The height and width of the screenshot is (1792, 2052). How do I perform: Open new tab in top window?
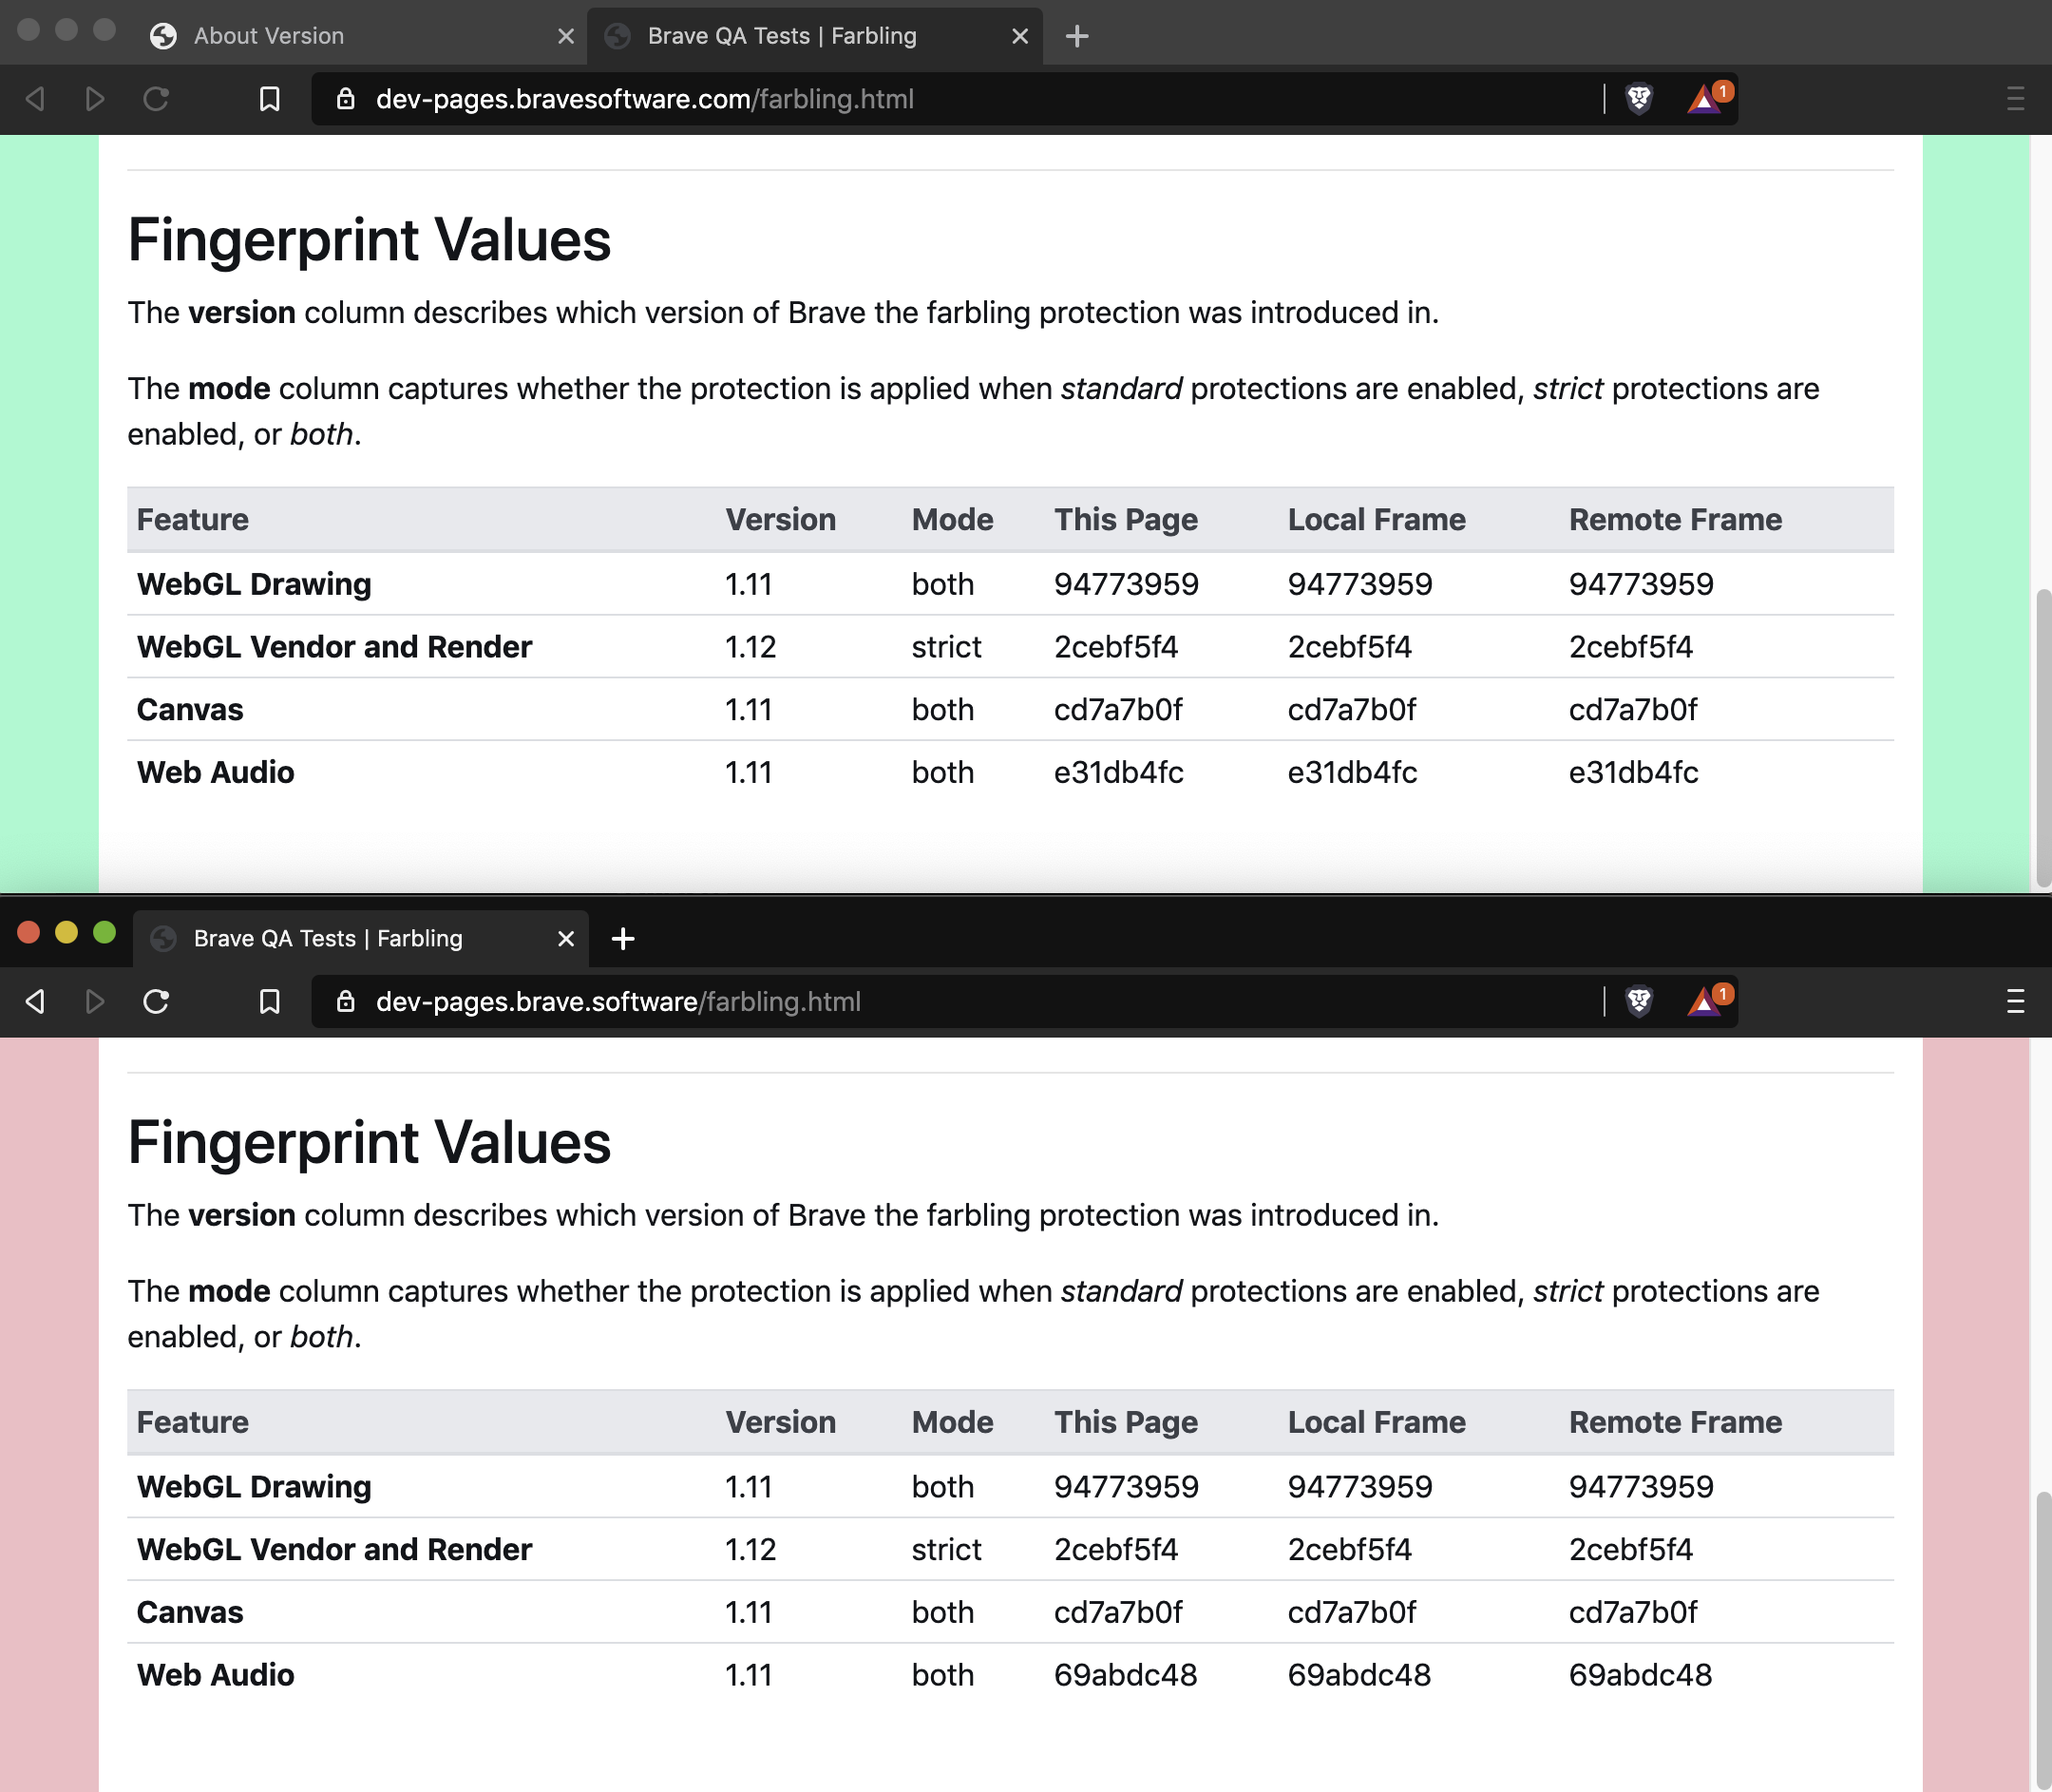(1077, 36)
